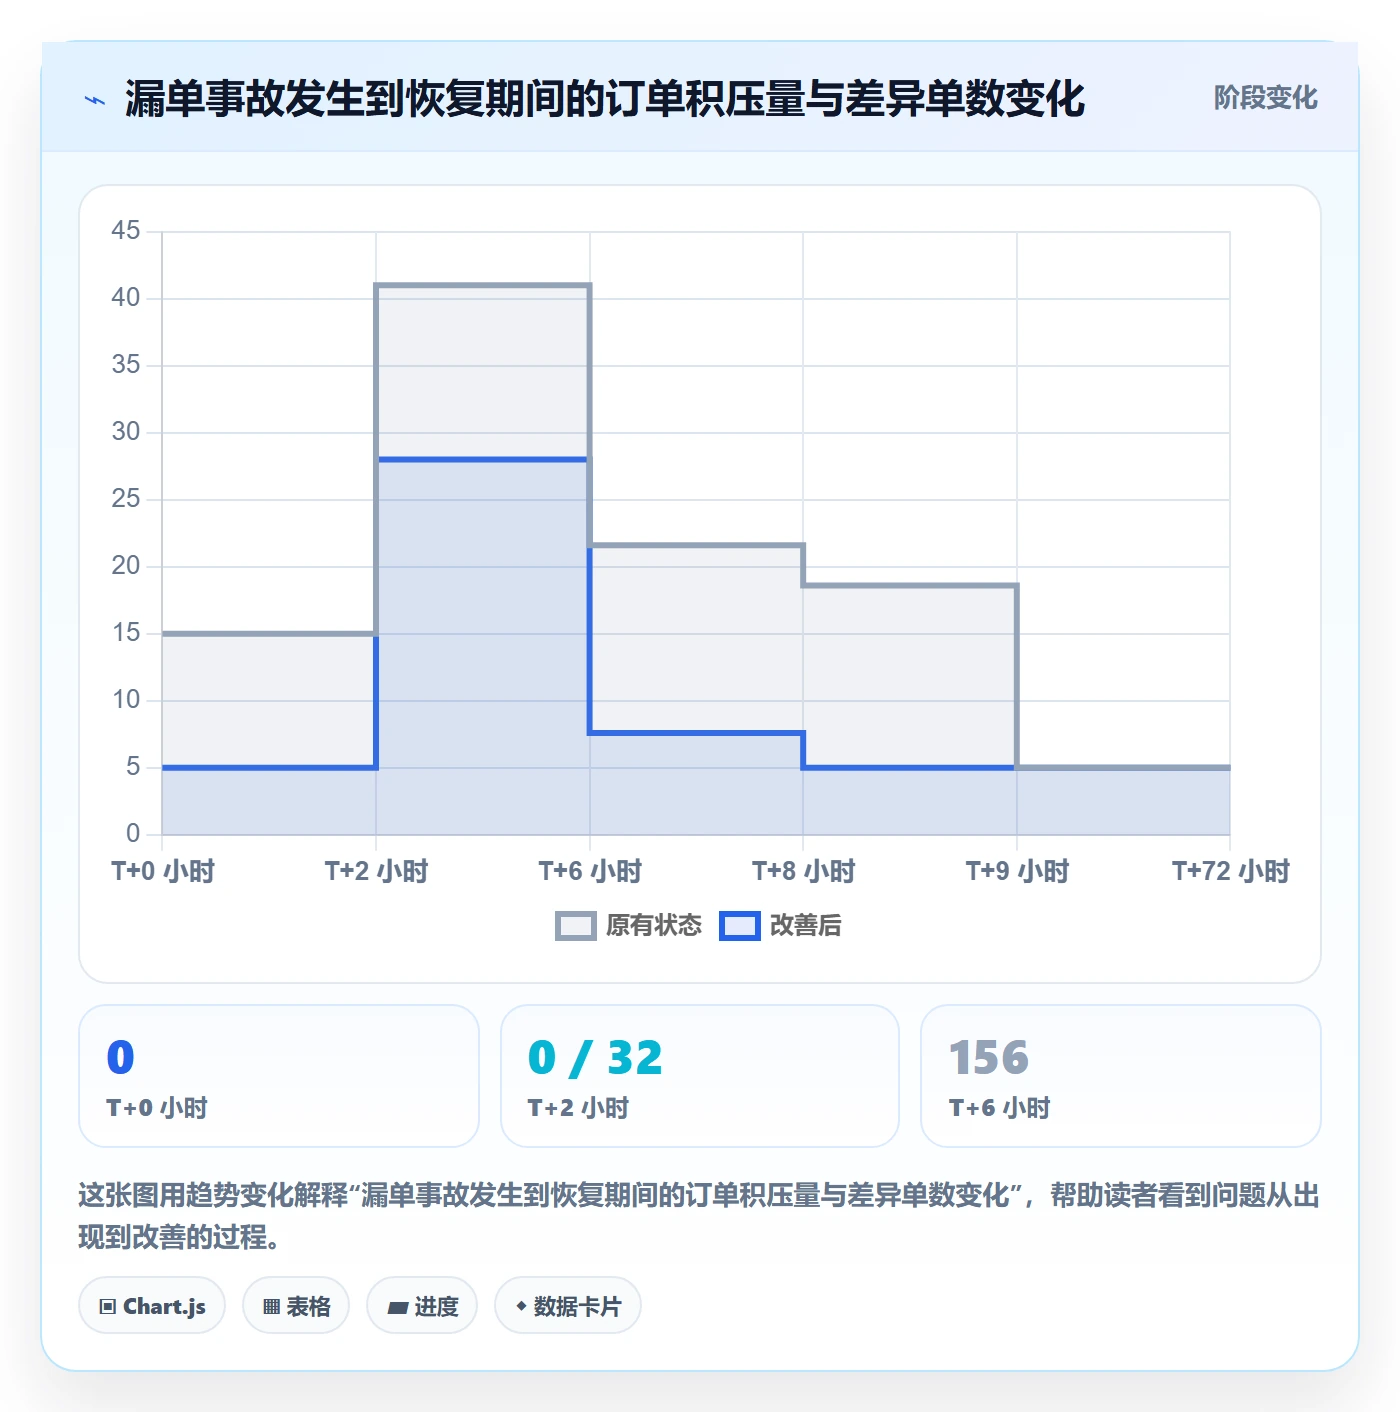This screenshot has width=1400, height=1412.
Task: Select the 156 value in the stat card
Action: tap(989, 1057)
